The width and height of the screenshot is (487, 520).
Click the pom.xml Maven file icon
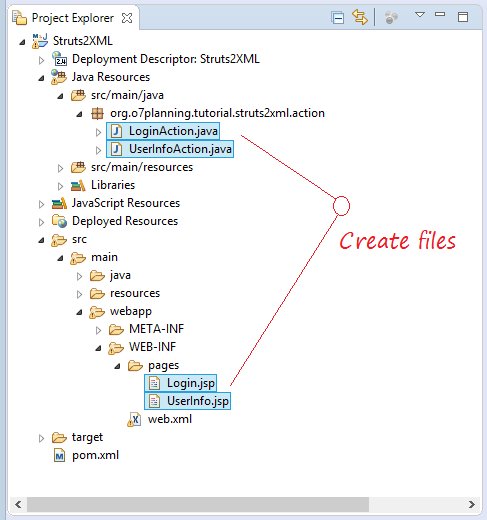59,455
